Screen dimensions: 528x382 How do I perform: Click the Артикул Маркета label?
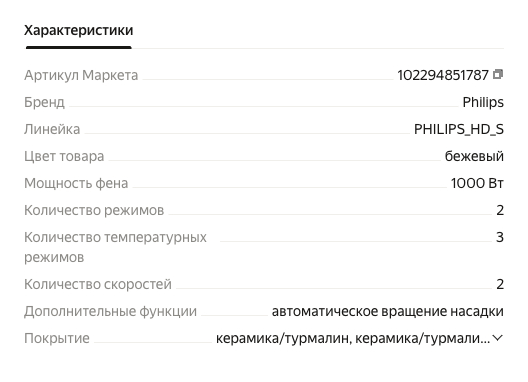(x=81, y=75)
